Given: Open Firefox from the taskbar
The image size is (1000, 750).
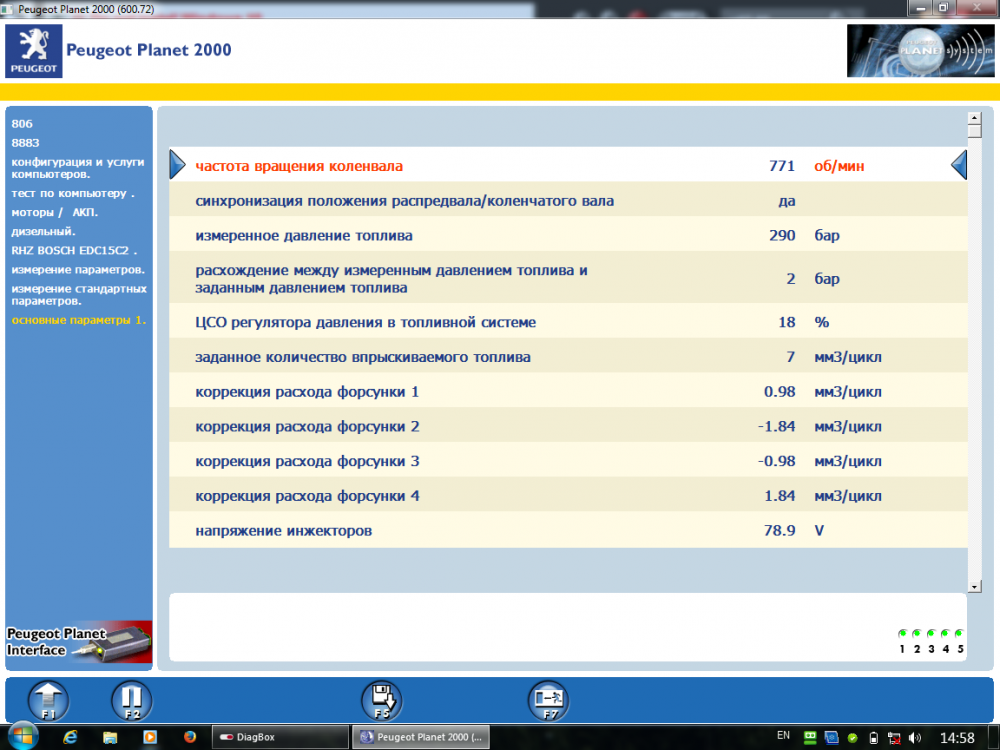Looking at the screenshot, I should click(190, 737).
